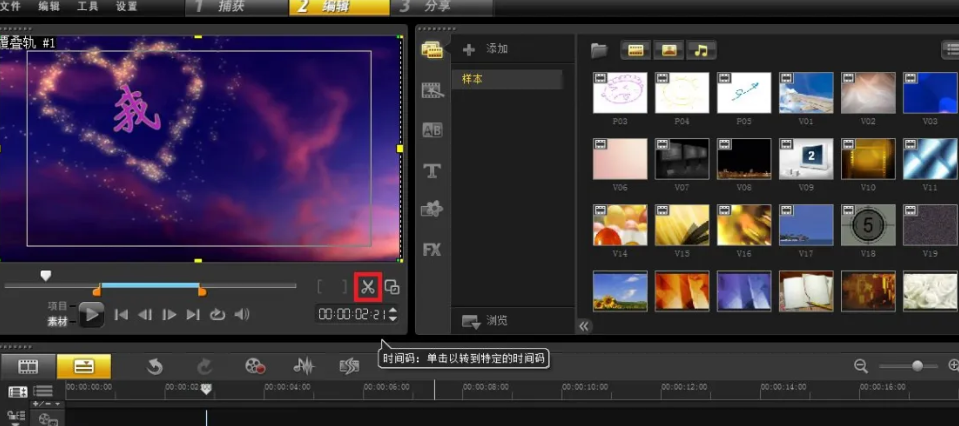Click the timeline zoom in magnifier

(953, 366)
